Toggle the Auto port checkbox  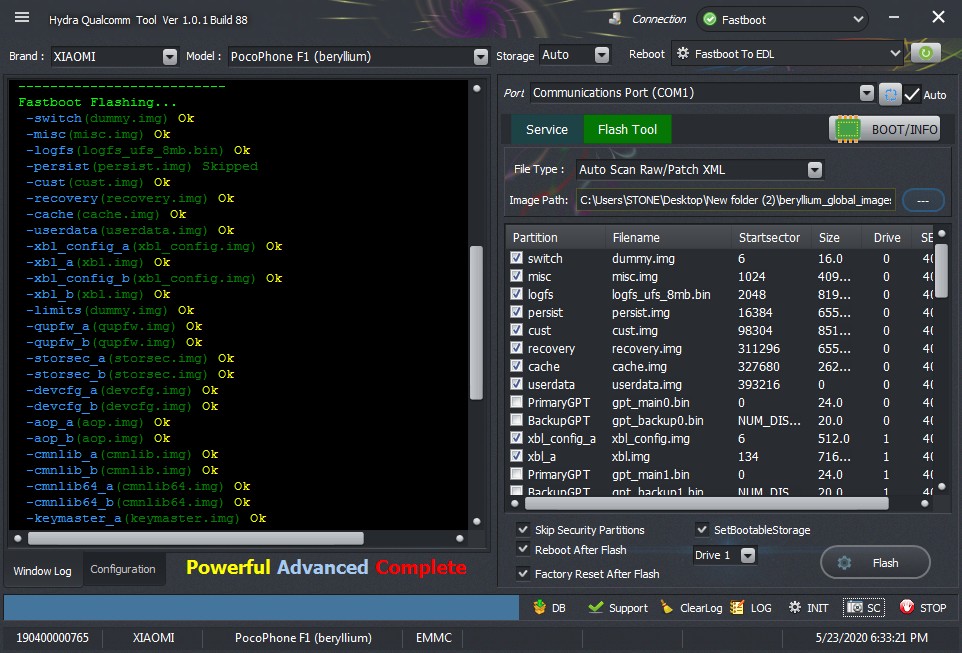click(912, 94)
